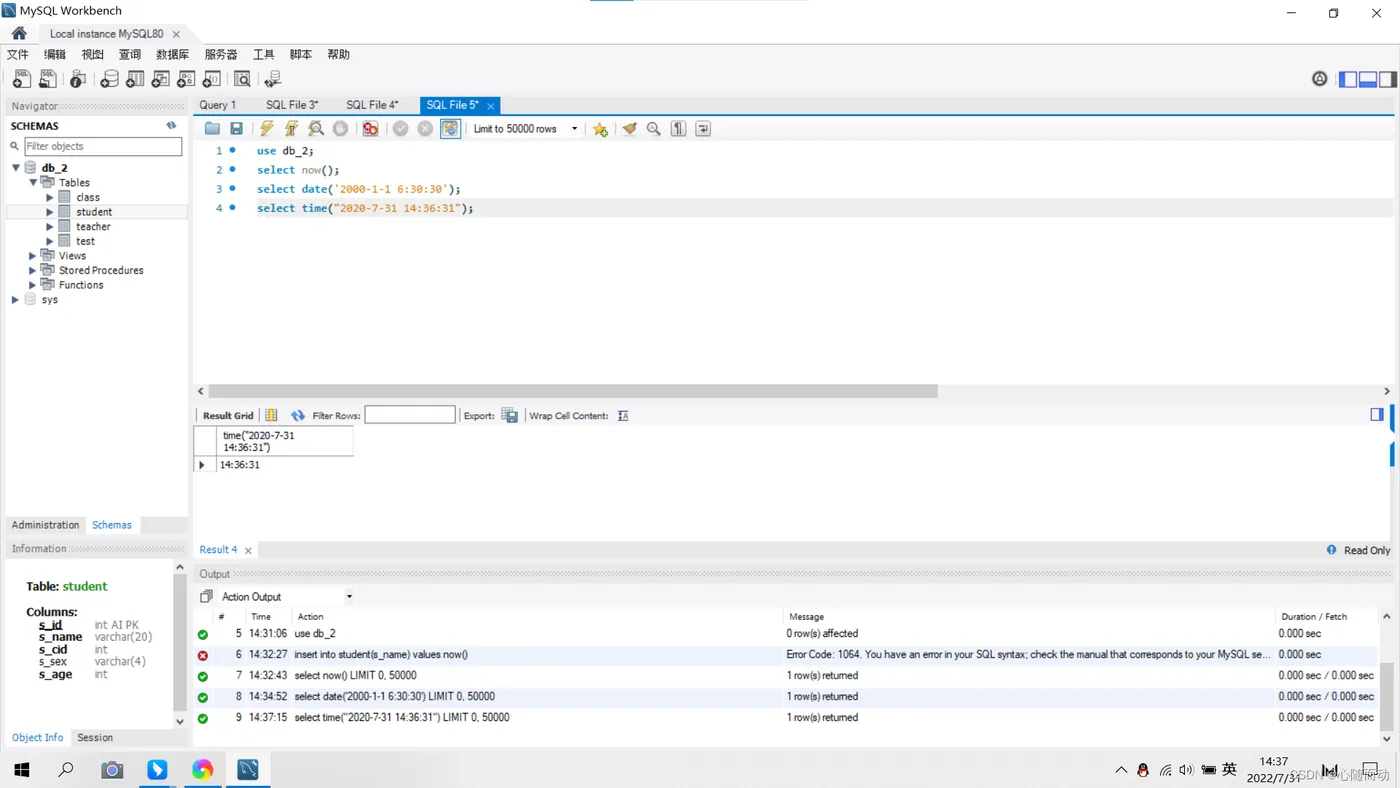Expand the sys schema
1400x788 pixels.
(16, 300)
